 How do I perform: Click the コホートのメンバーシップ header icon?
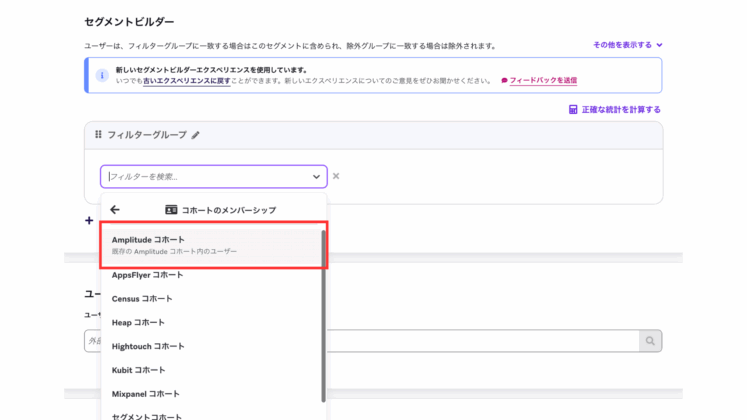[x=171, y=210]
